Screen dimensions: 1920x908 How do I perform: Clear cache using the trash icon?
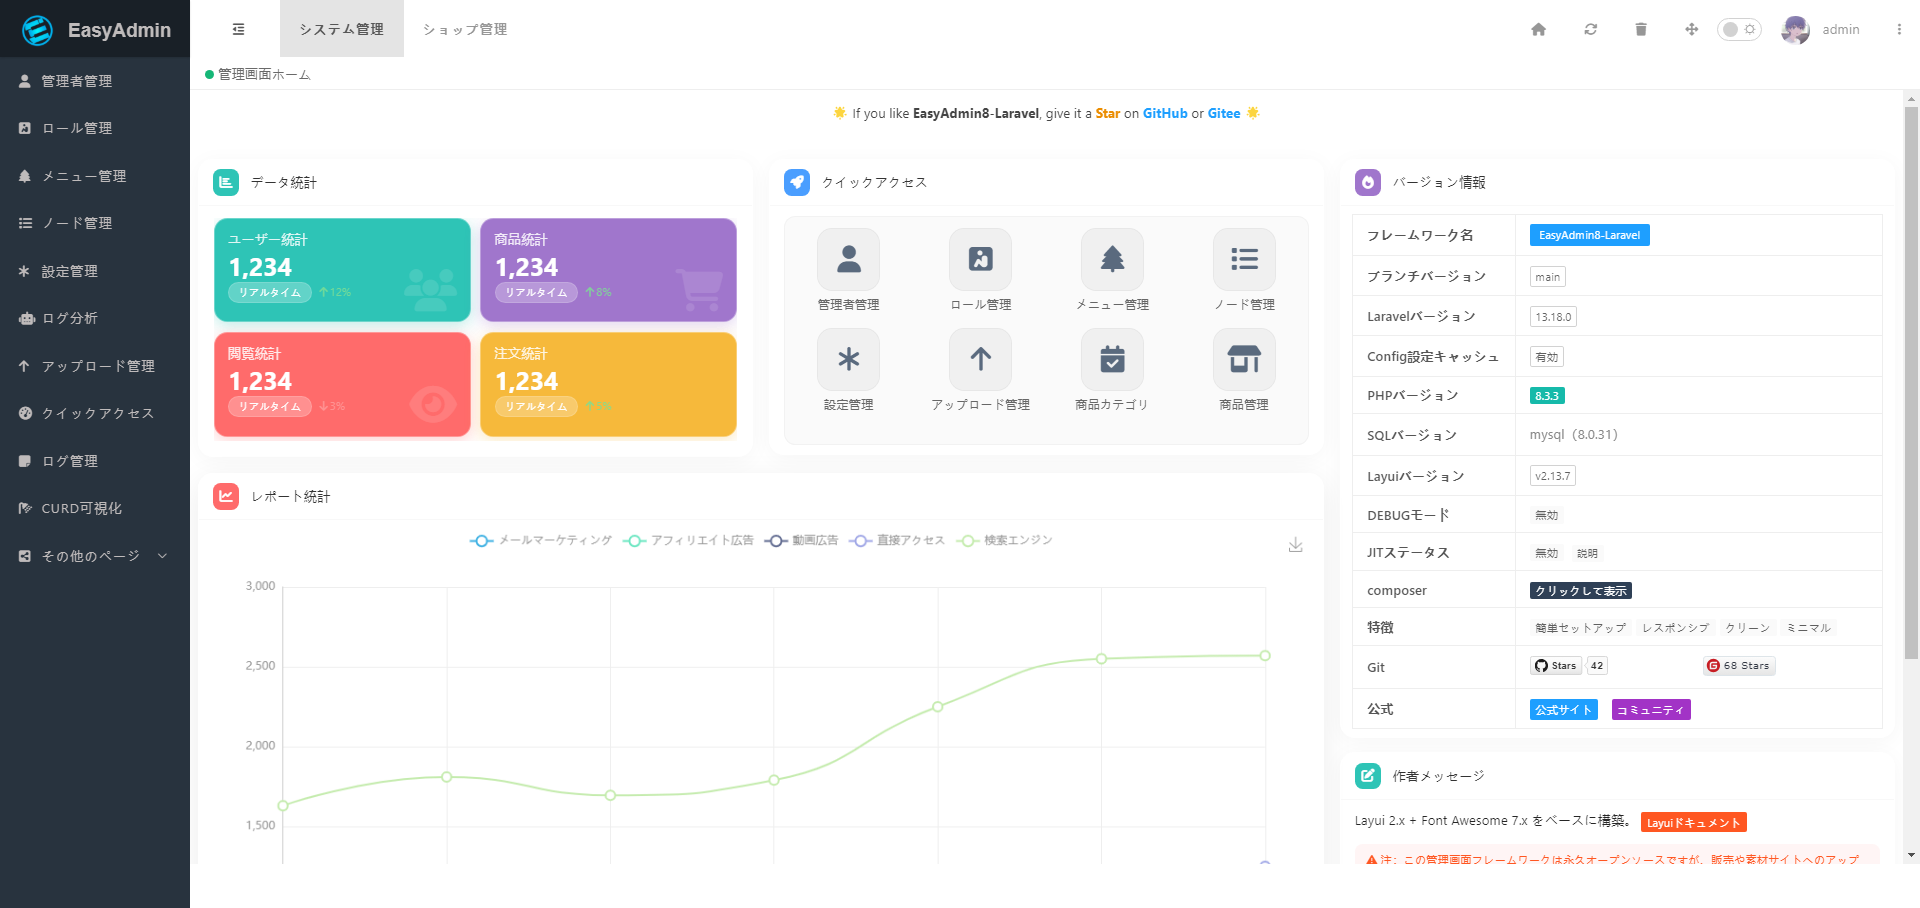tap(1641, 29)
